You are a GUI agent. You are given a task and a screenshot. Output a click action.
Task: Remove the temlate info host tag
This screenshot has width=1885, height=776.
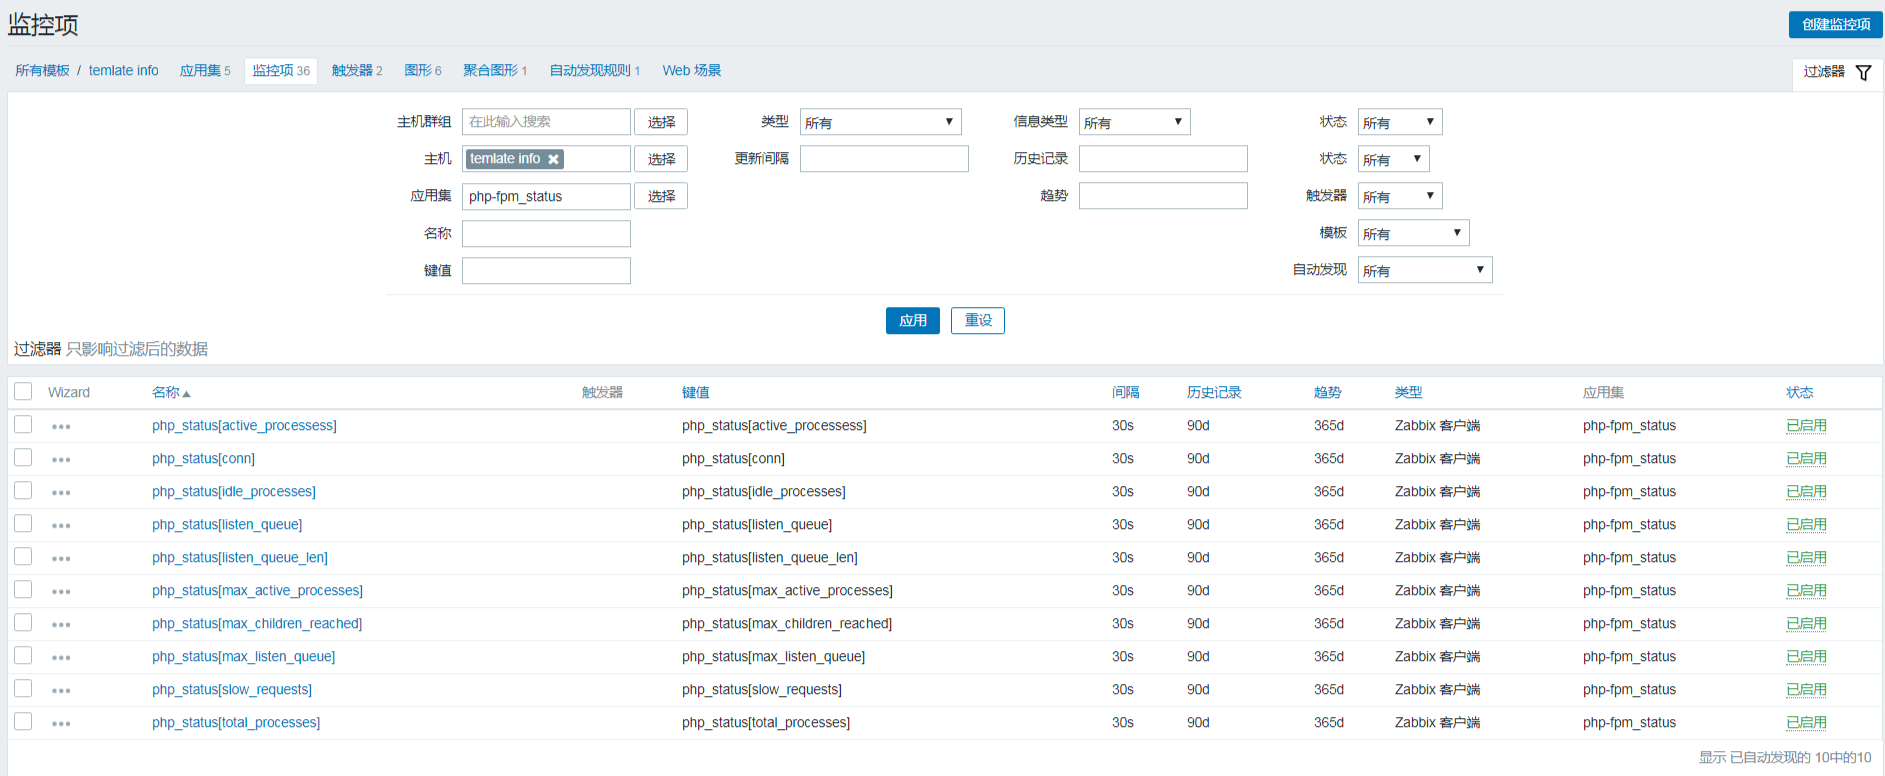point(553,159)
